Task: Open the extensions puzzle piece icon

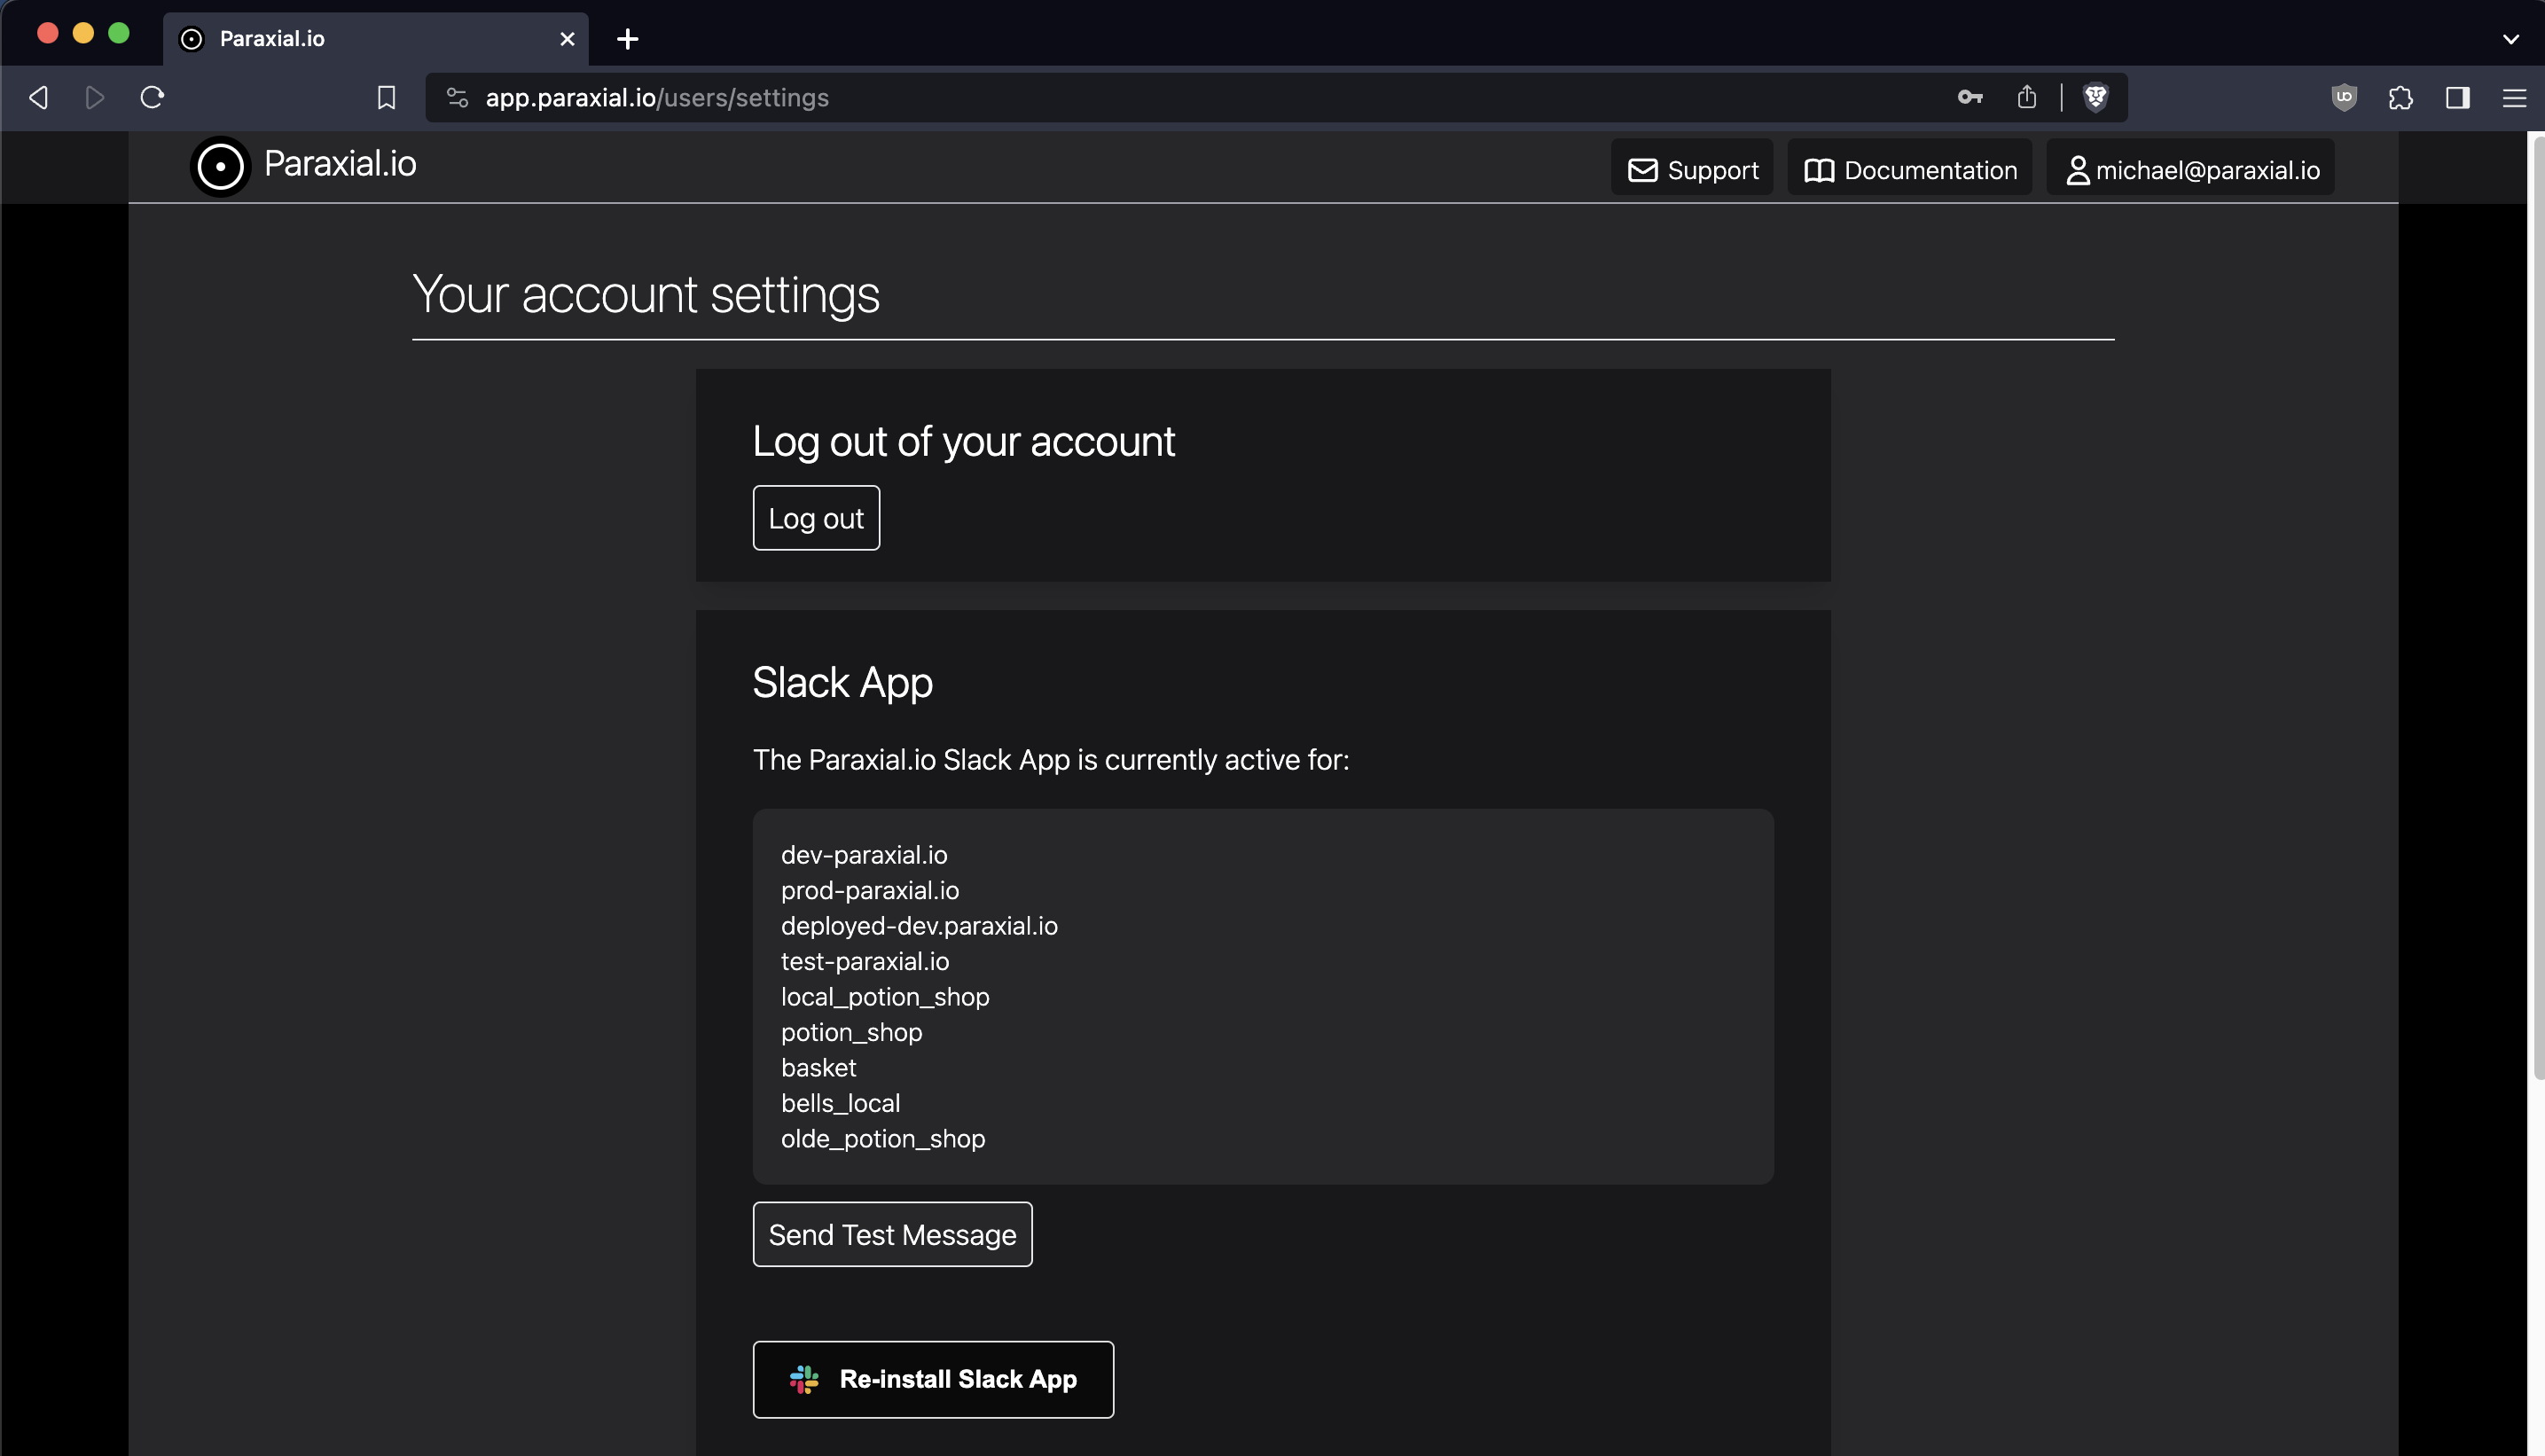Action: (x=2400, y=97)
